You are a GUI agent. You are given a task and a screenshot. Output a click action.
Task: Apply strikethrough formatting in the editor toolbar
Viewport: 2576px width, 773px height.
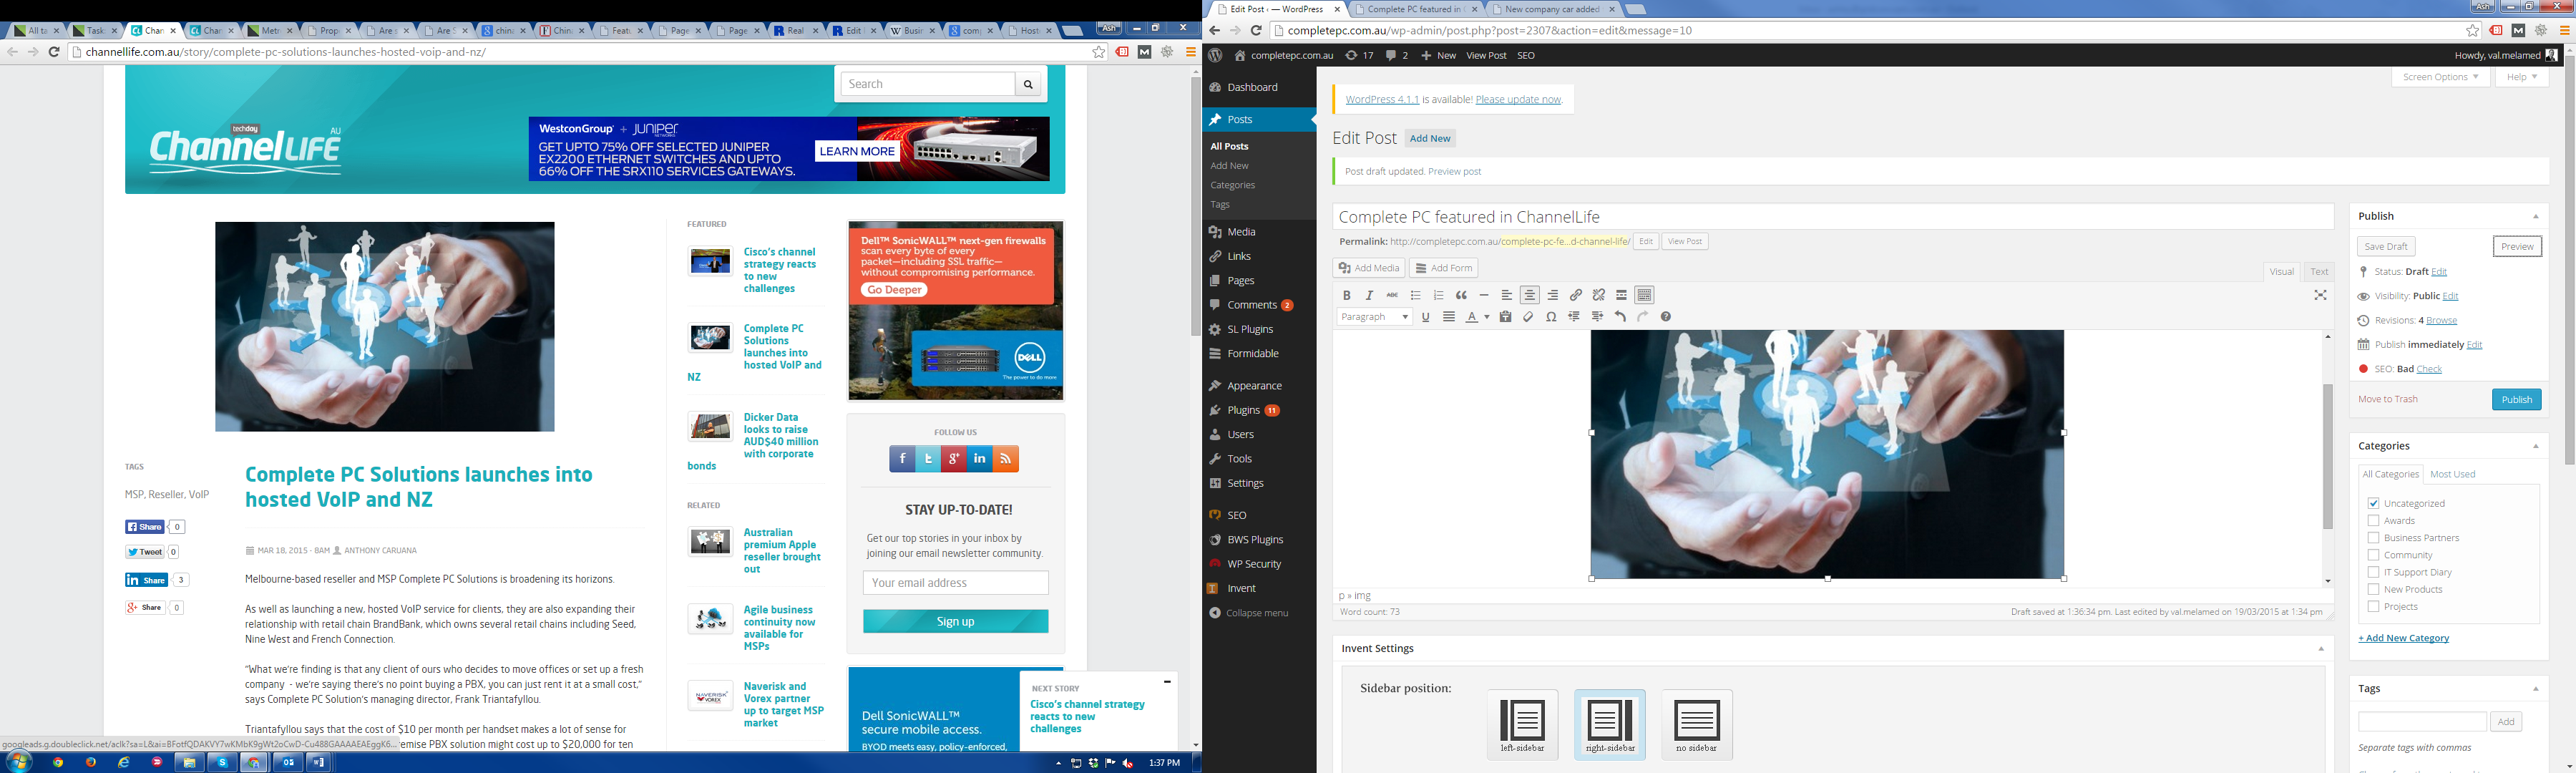pyautogui.click(x=1392, y=295)
